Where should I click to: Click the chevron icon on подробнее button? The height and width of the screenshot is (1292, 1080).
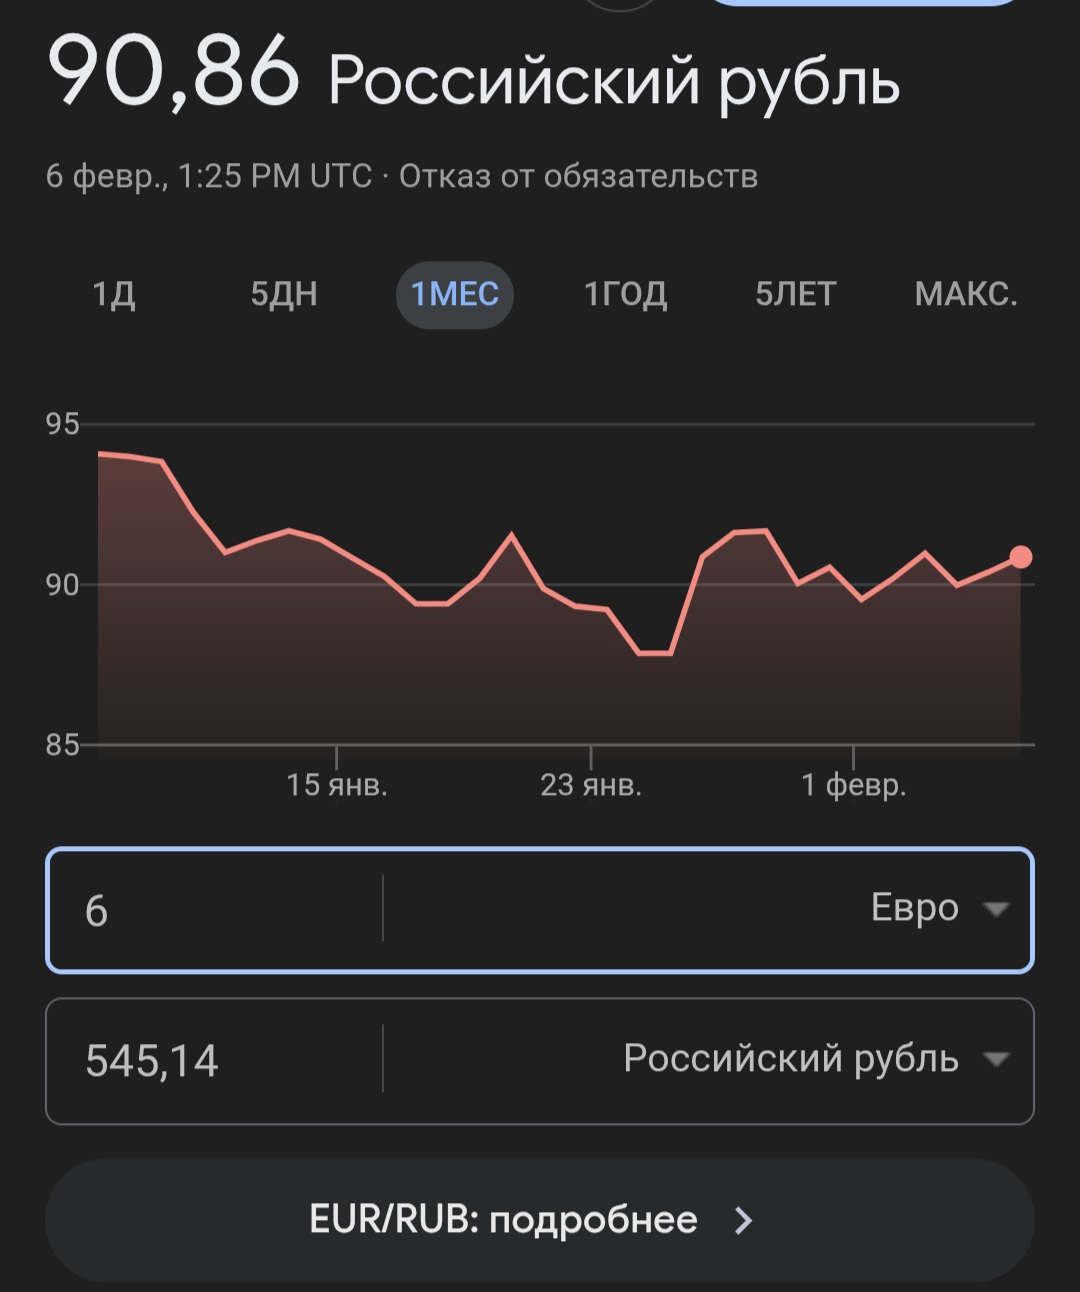click(743, 1220)
